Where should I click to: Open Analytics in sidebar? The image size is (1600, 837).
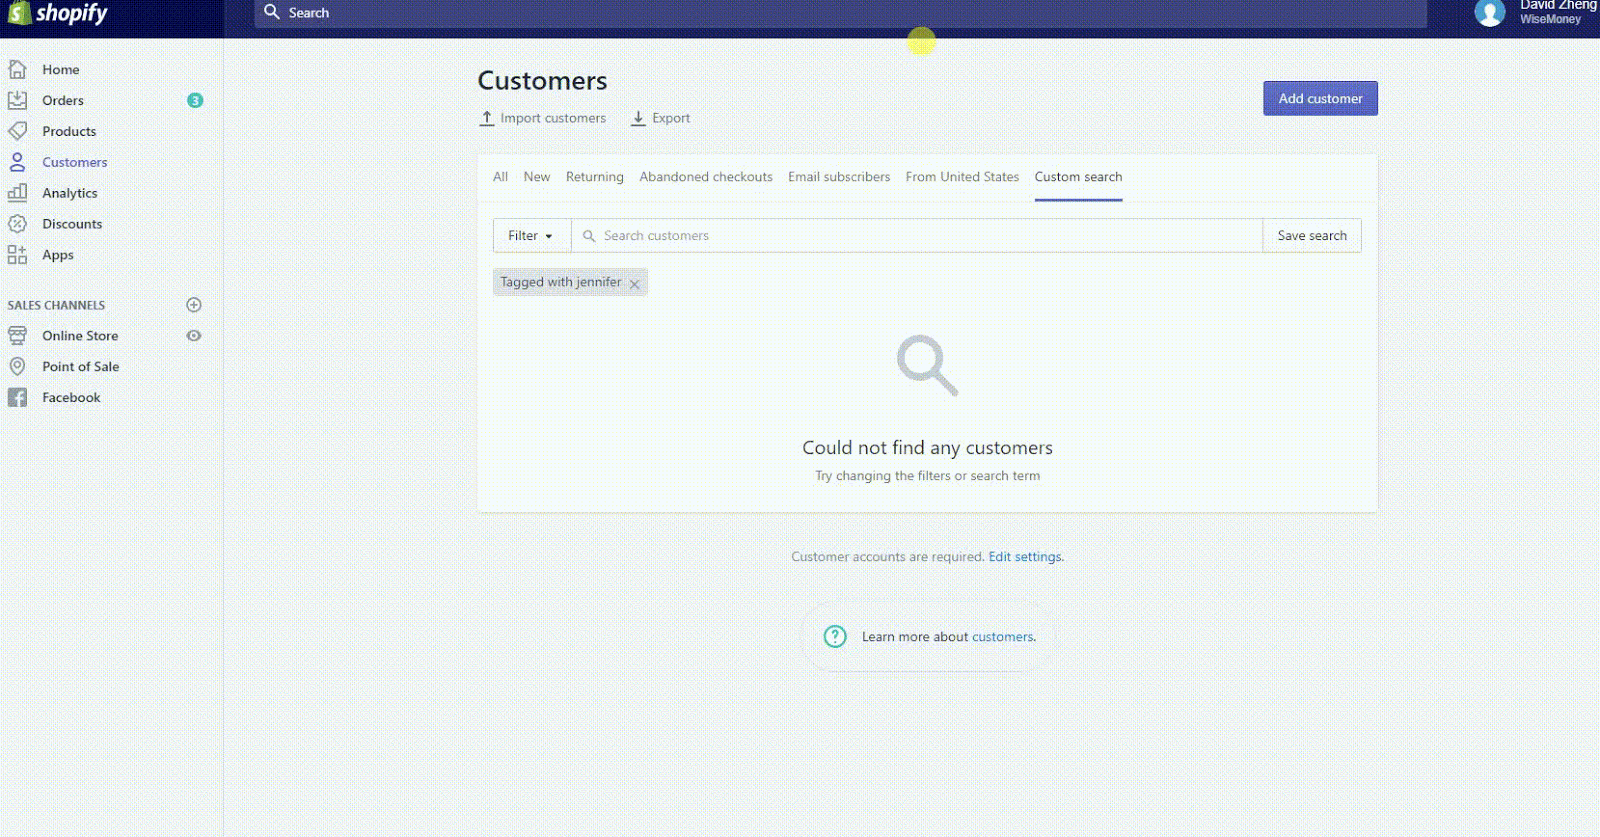(x=70, y=194)
